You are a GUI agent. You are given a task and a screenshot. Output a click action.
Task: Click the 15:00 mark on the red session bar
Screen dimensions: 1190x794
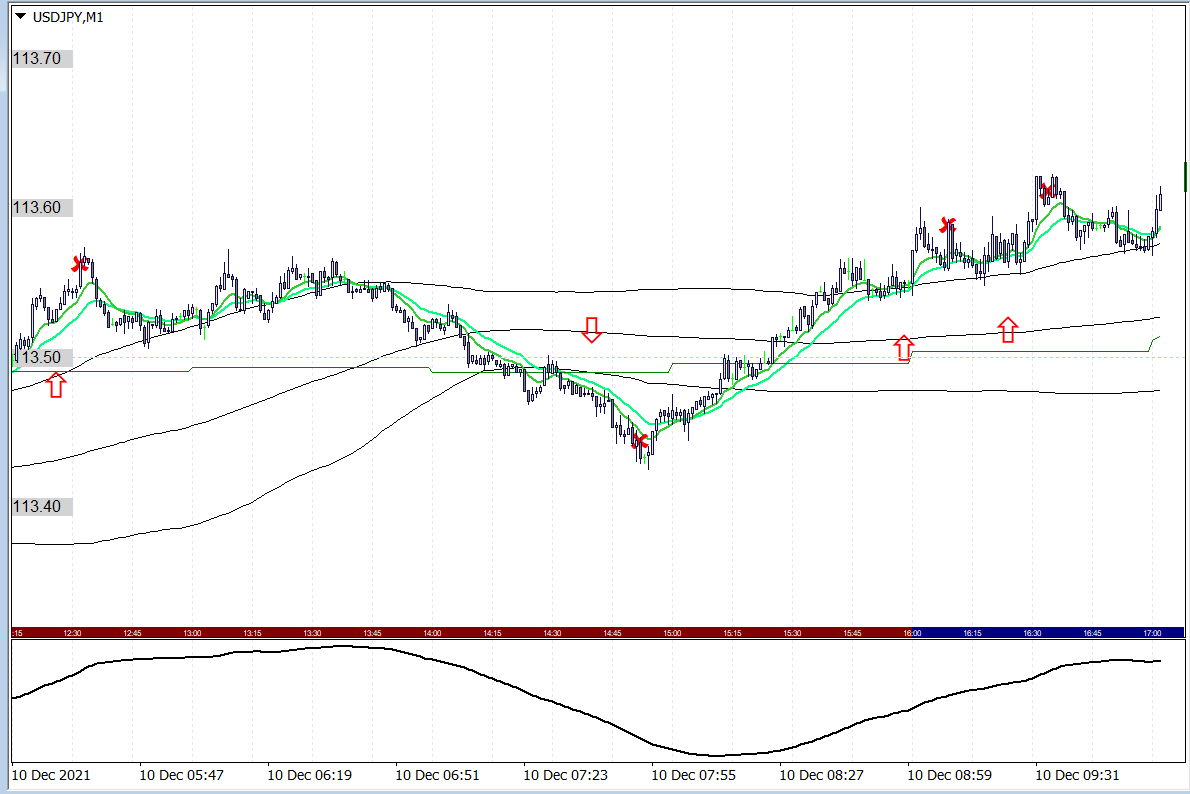point(672,633)
